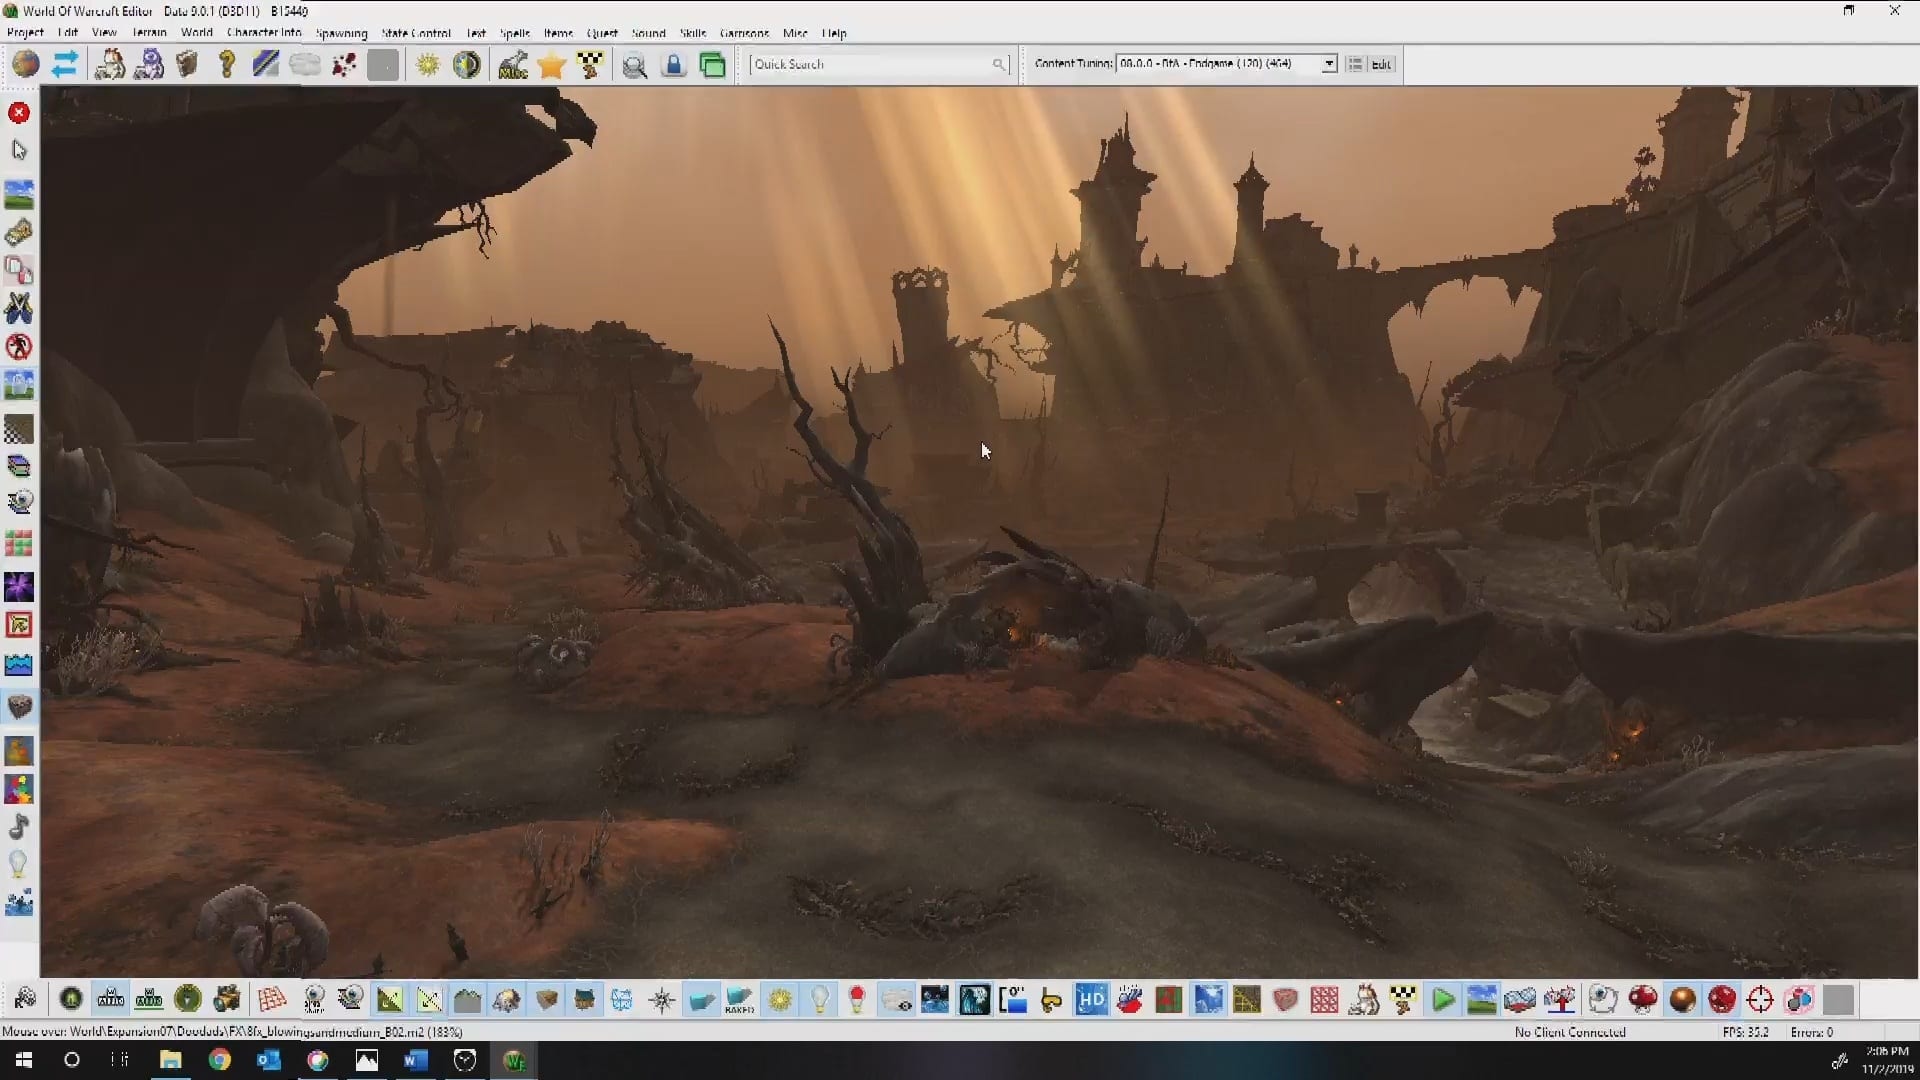
Task: Open the Content Tuning dropdown
Action: tap(1329, 64)
